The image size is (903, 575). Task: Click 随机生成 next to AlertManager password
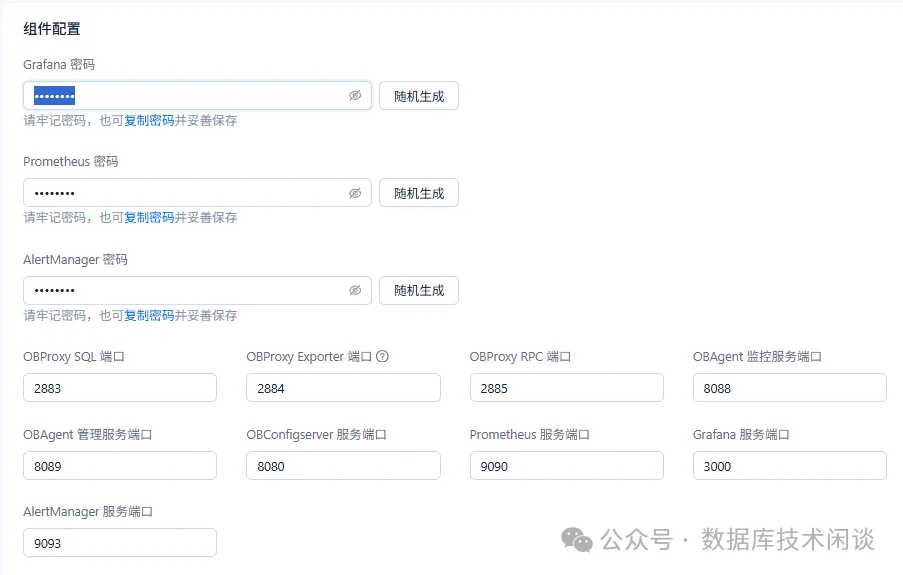tap(419, 290)
